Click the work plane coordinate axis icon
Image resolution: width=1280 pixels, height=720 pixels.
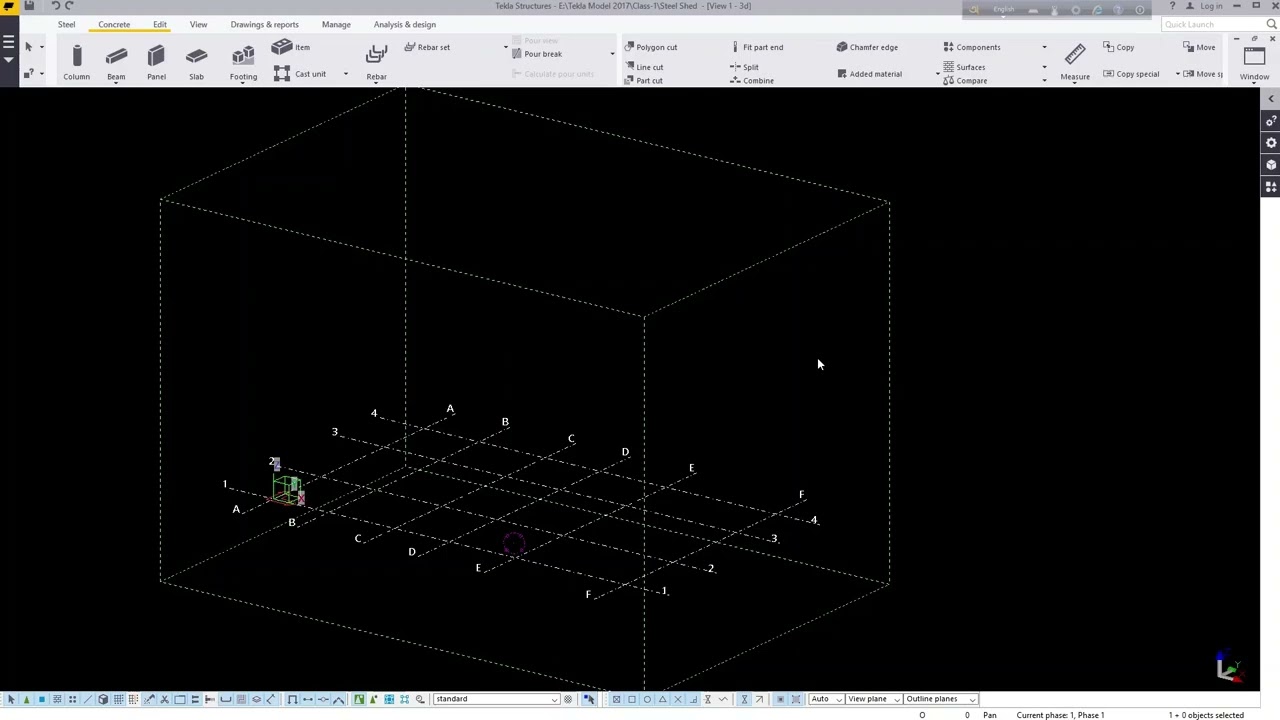click(x=1227, y=668)
